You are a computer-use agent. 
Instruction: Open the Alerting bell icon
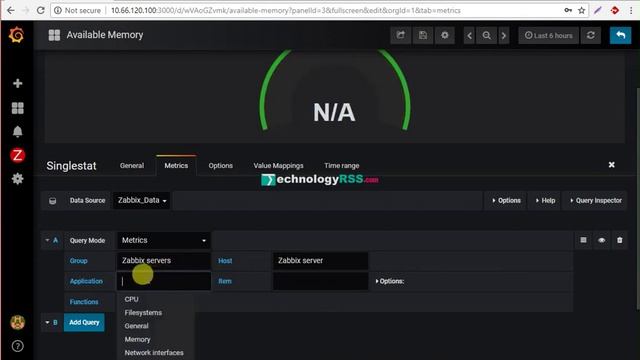(17, 131)
